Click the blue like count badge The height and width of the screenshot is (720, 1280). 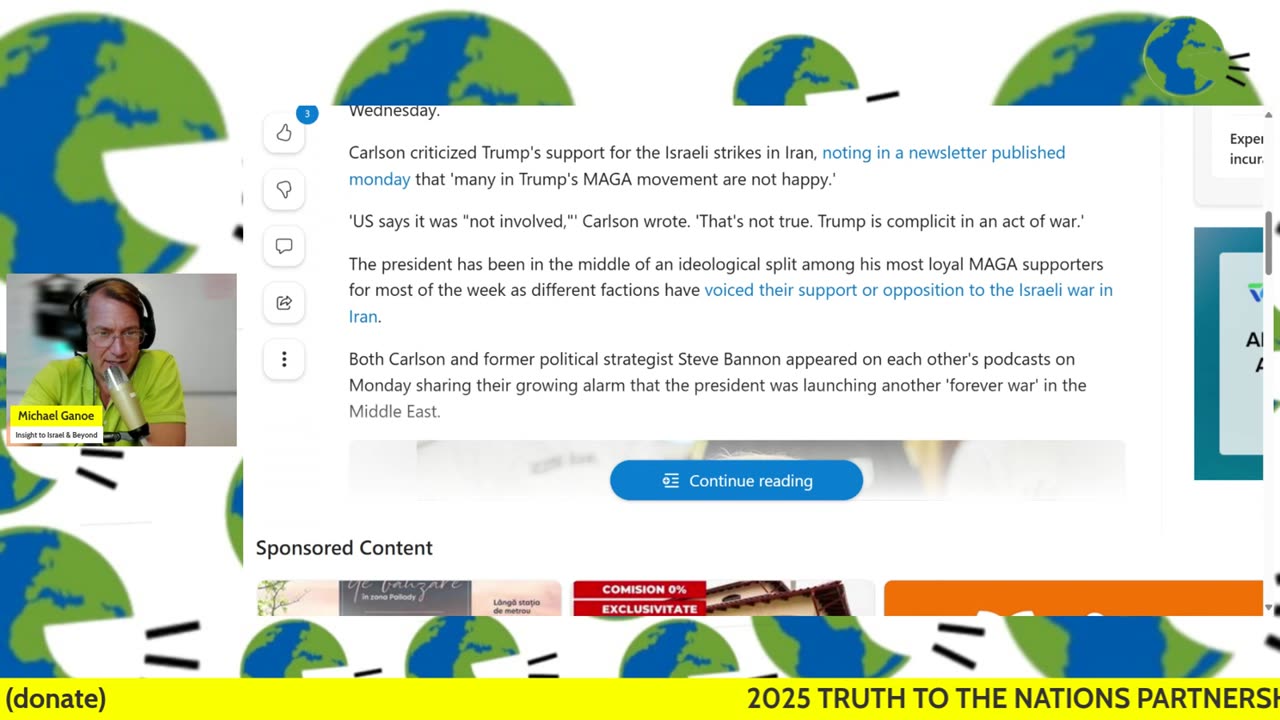307,114
